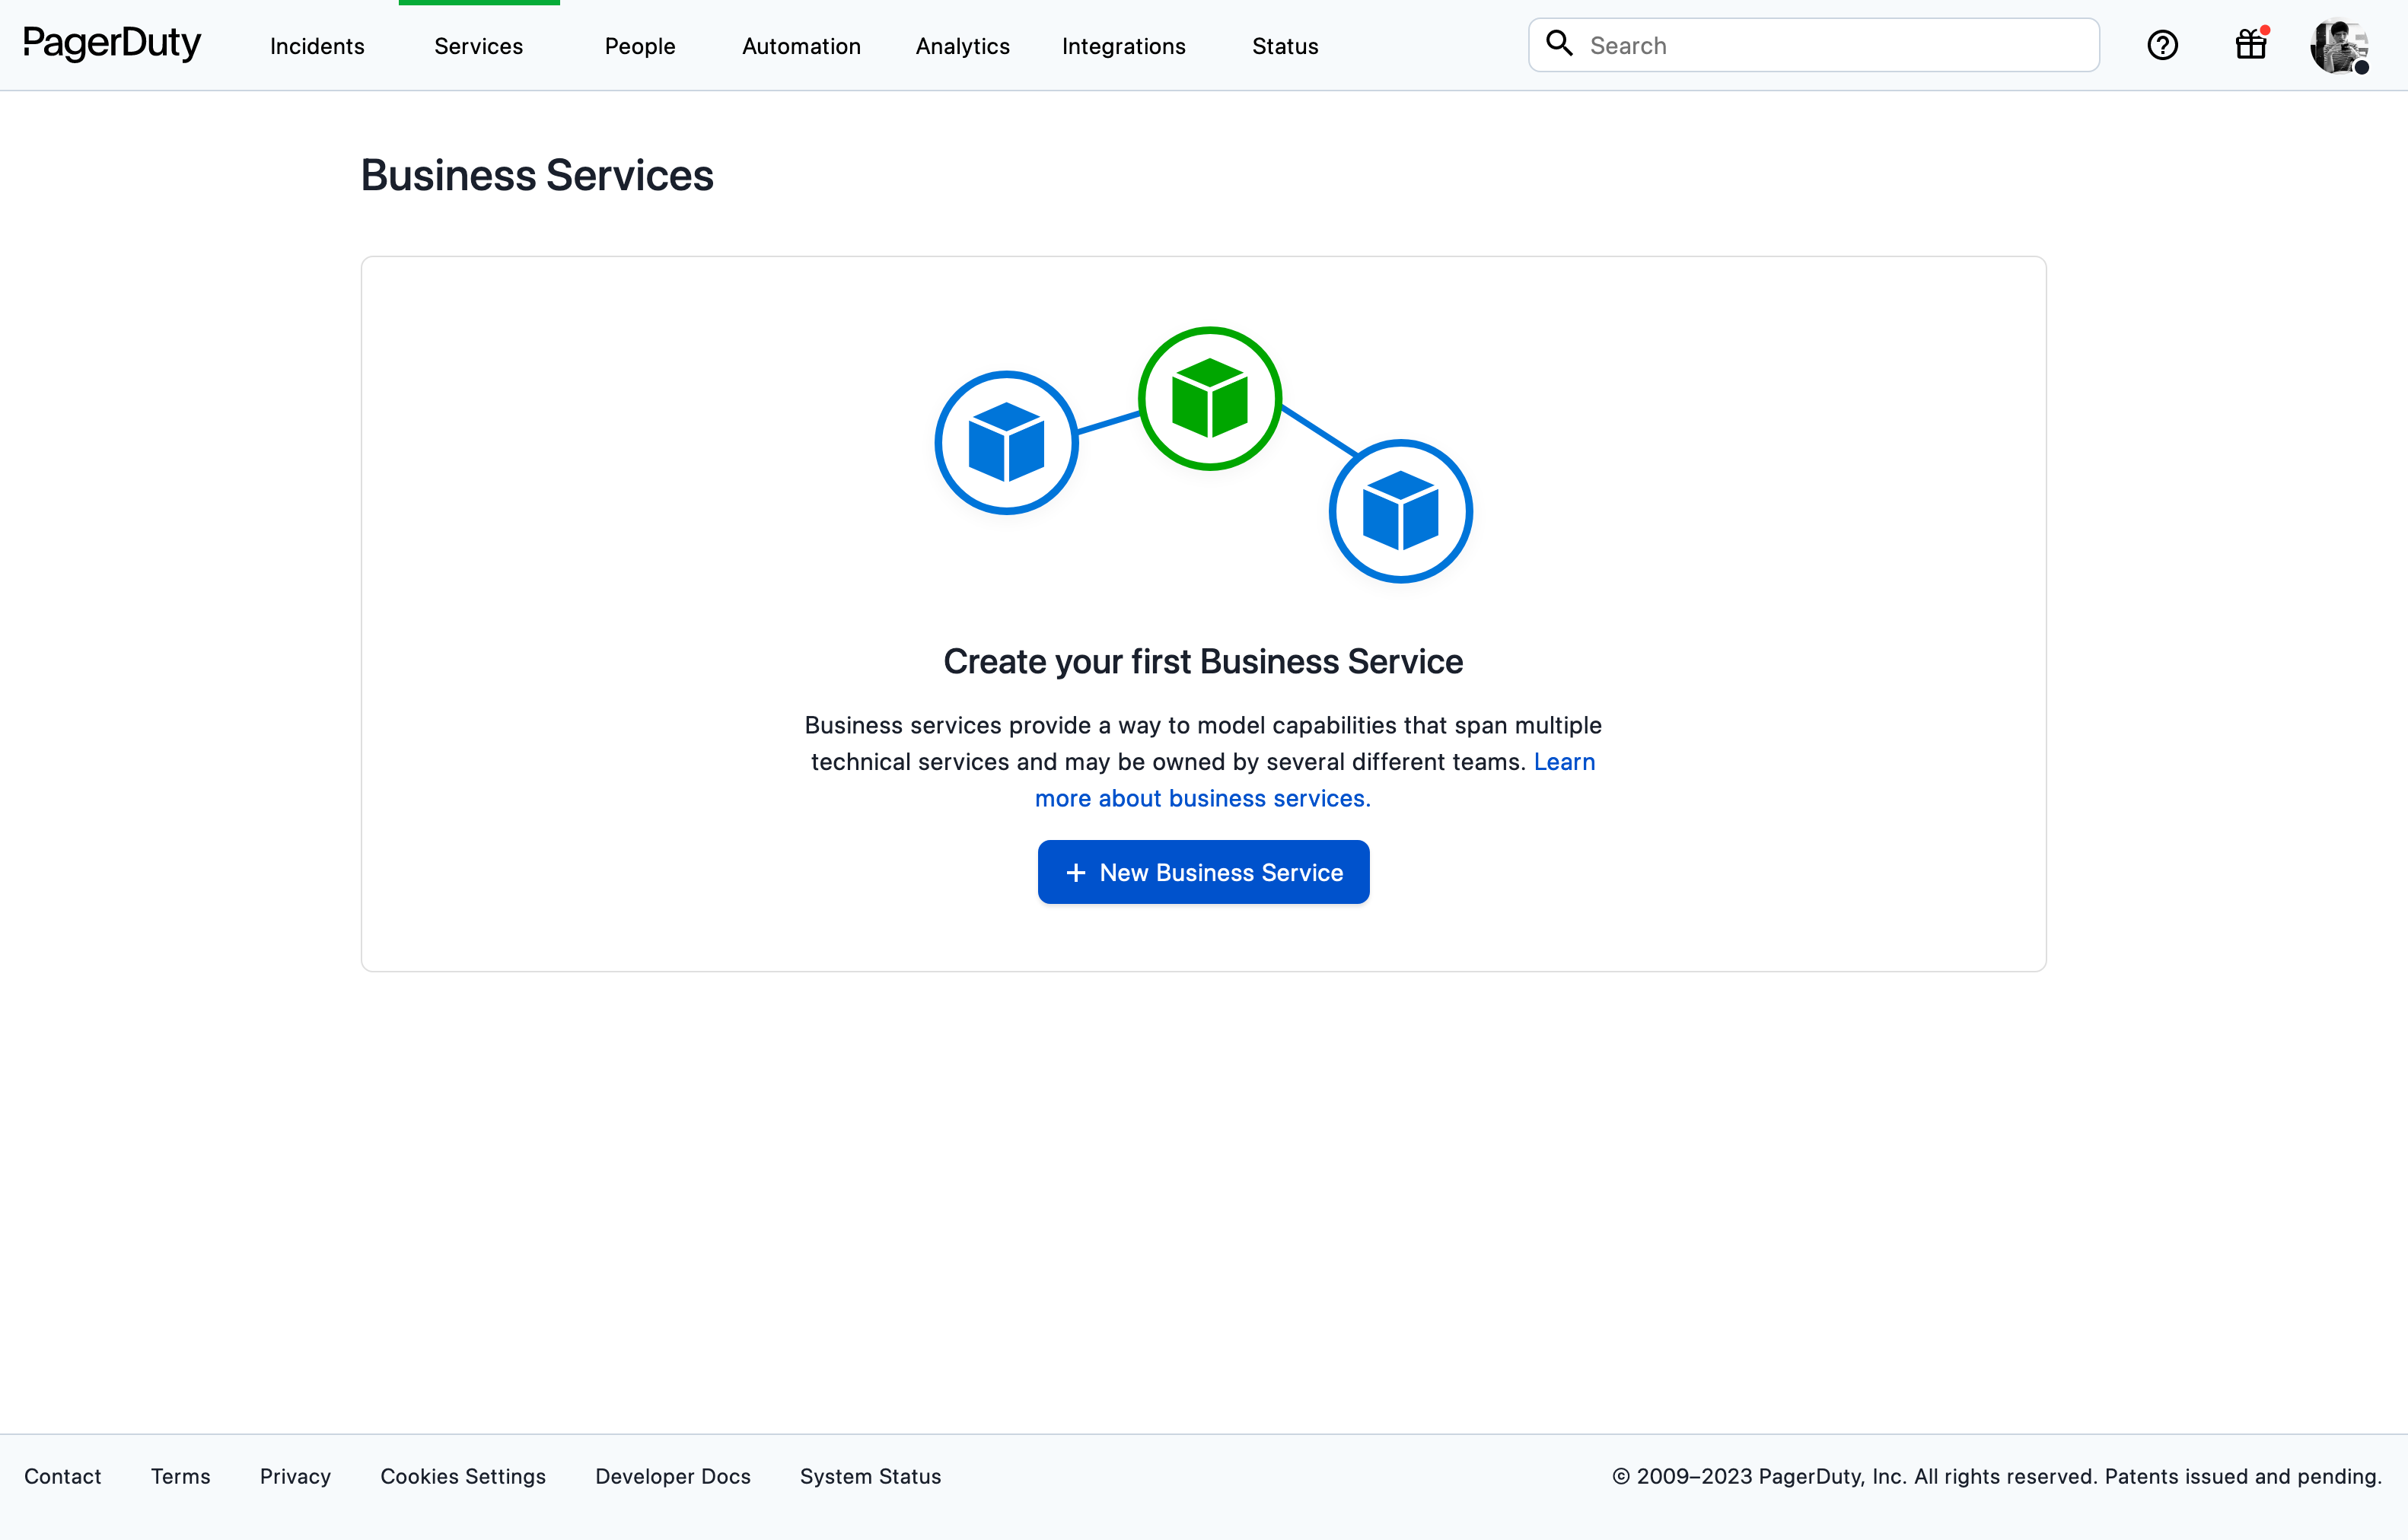Open the People menu
This screenshot has height=1540, width=2408.
coord(640,46)
